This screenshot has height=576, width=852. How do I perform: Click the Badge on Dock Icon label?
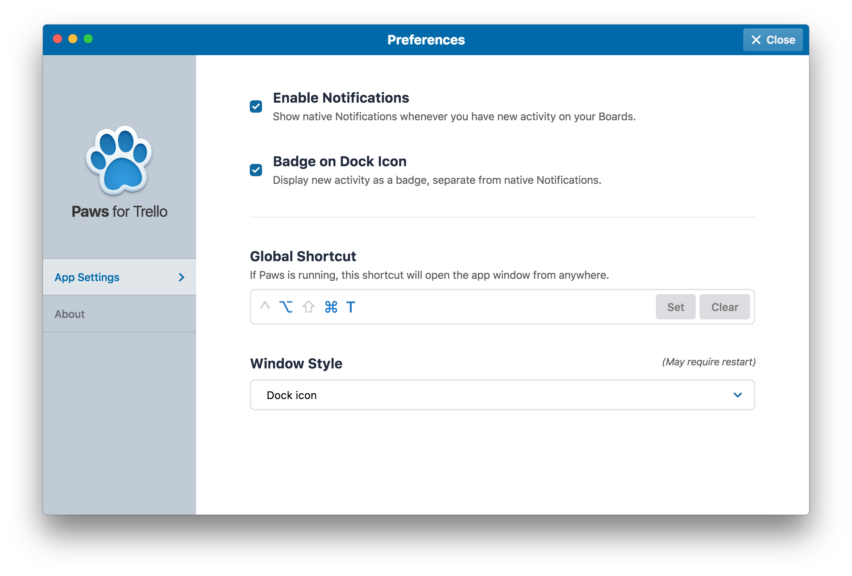pyautogui.click(x=340, y=161)
